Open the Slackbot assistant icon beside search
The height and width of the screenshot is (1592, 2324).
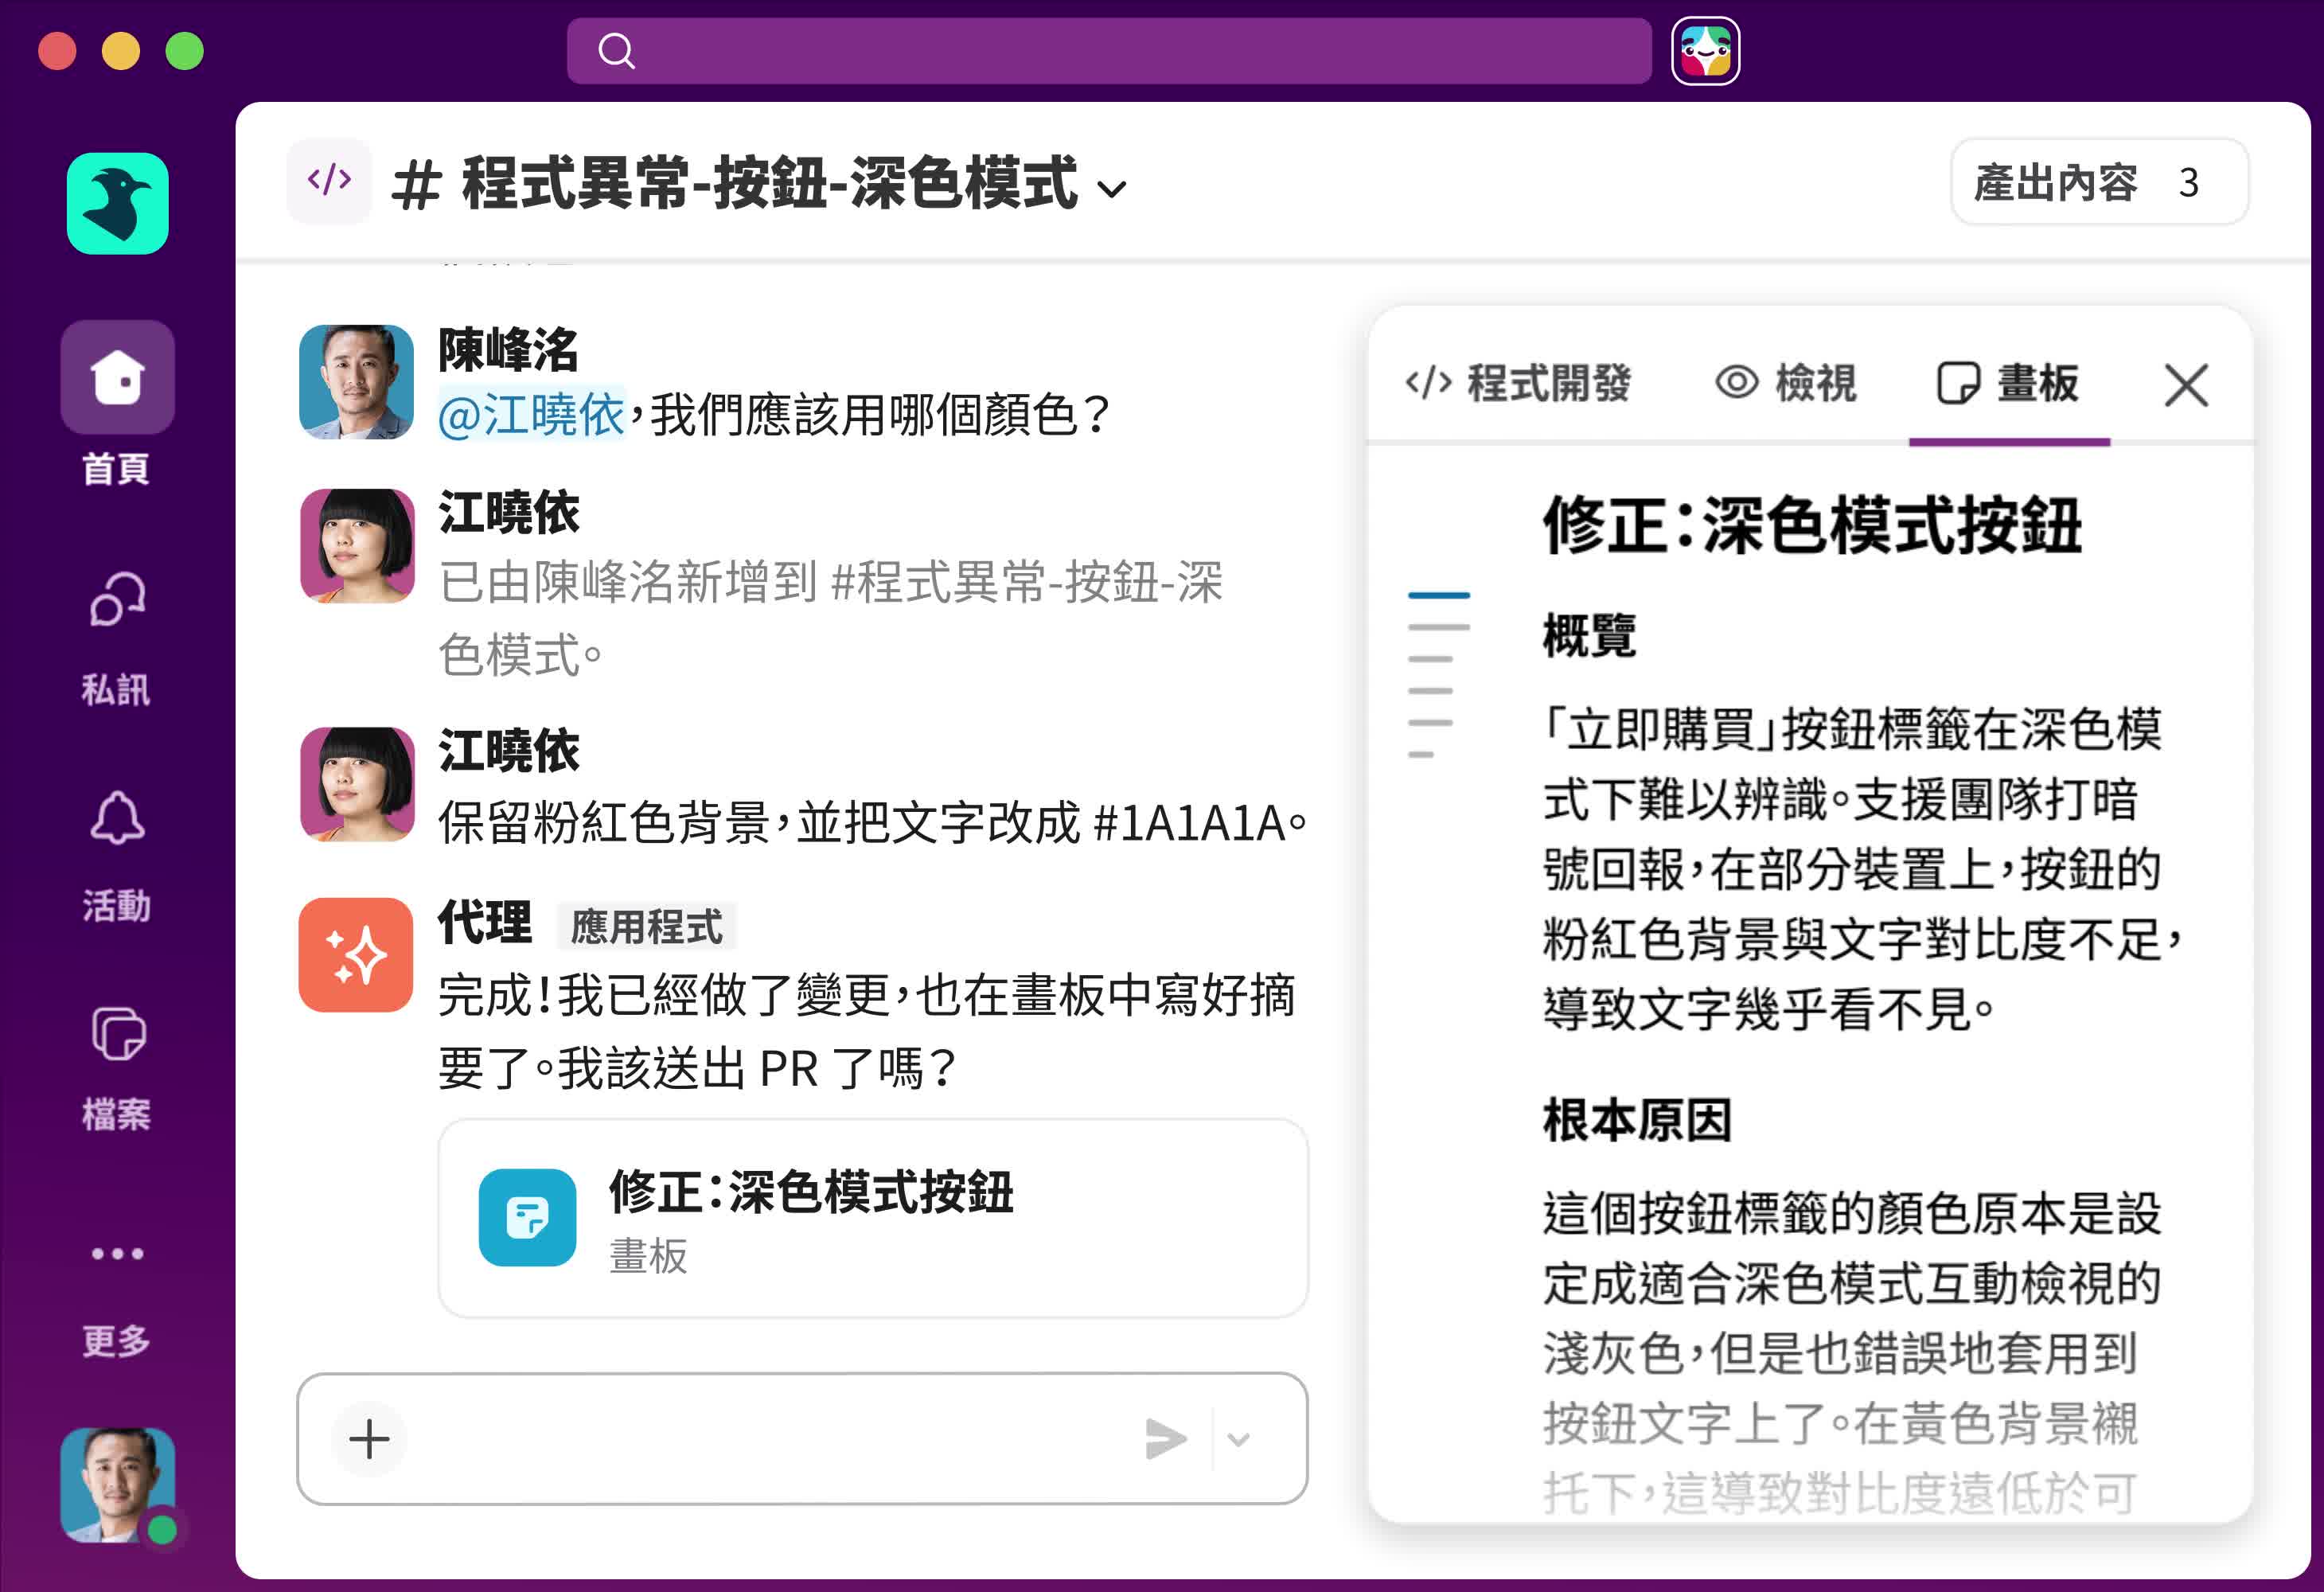tap(1705, 50)
